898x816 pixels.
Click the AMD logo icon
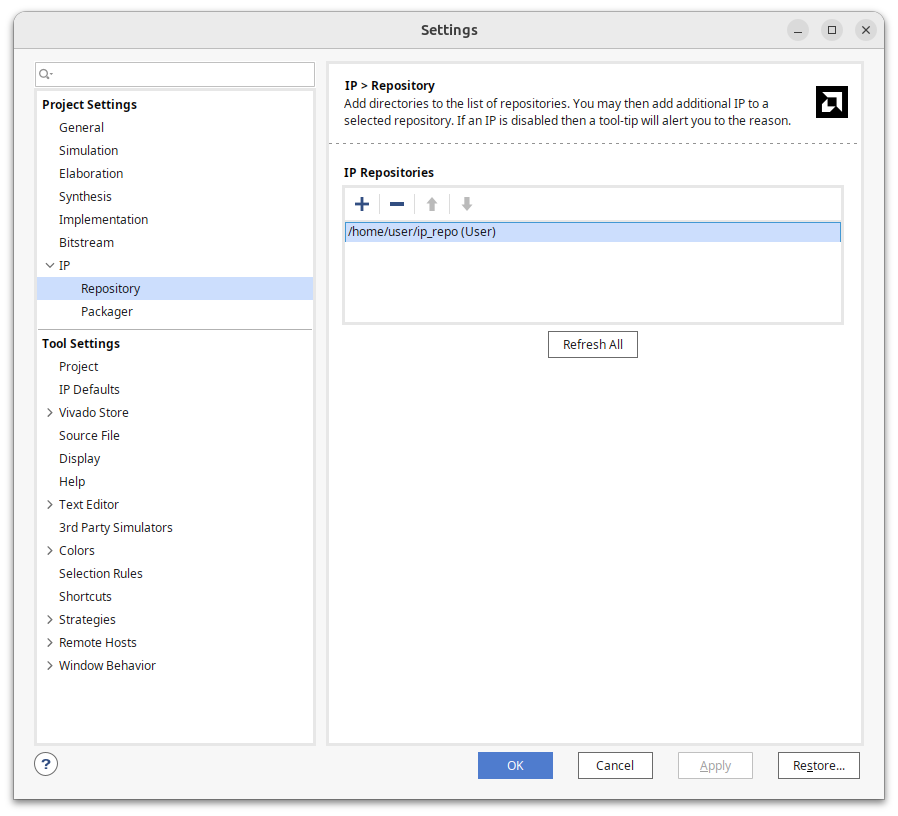pos(832,102)
